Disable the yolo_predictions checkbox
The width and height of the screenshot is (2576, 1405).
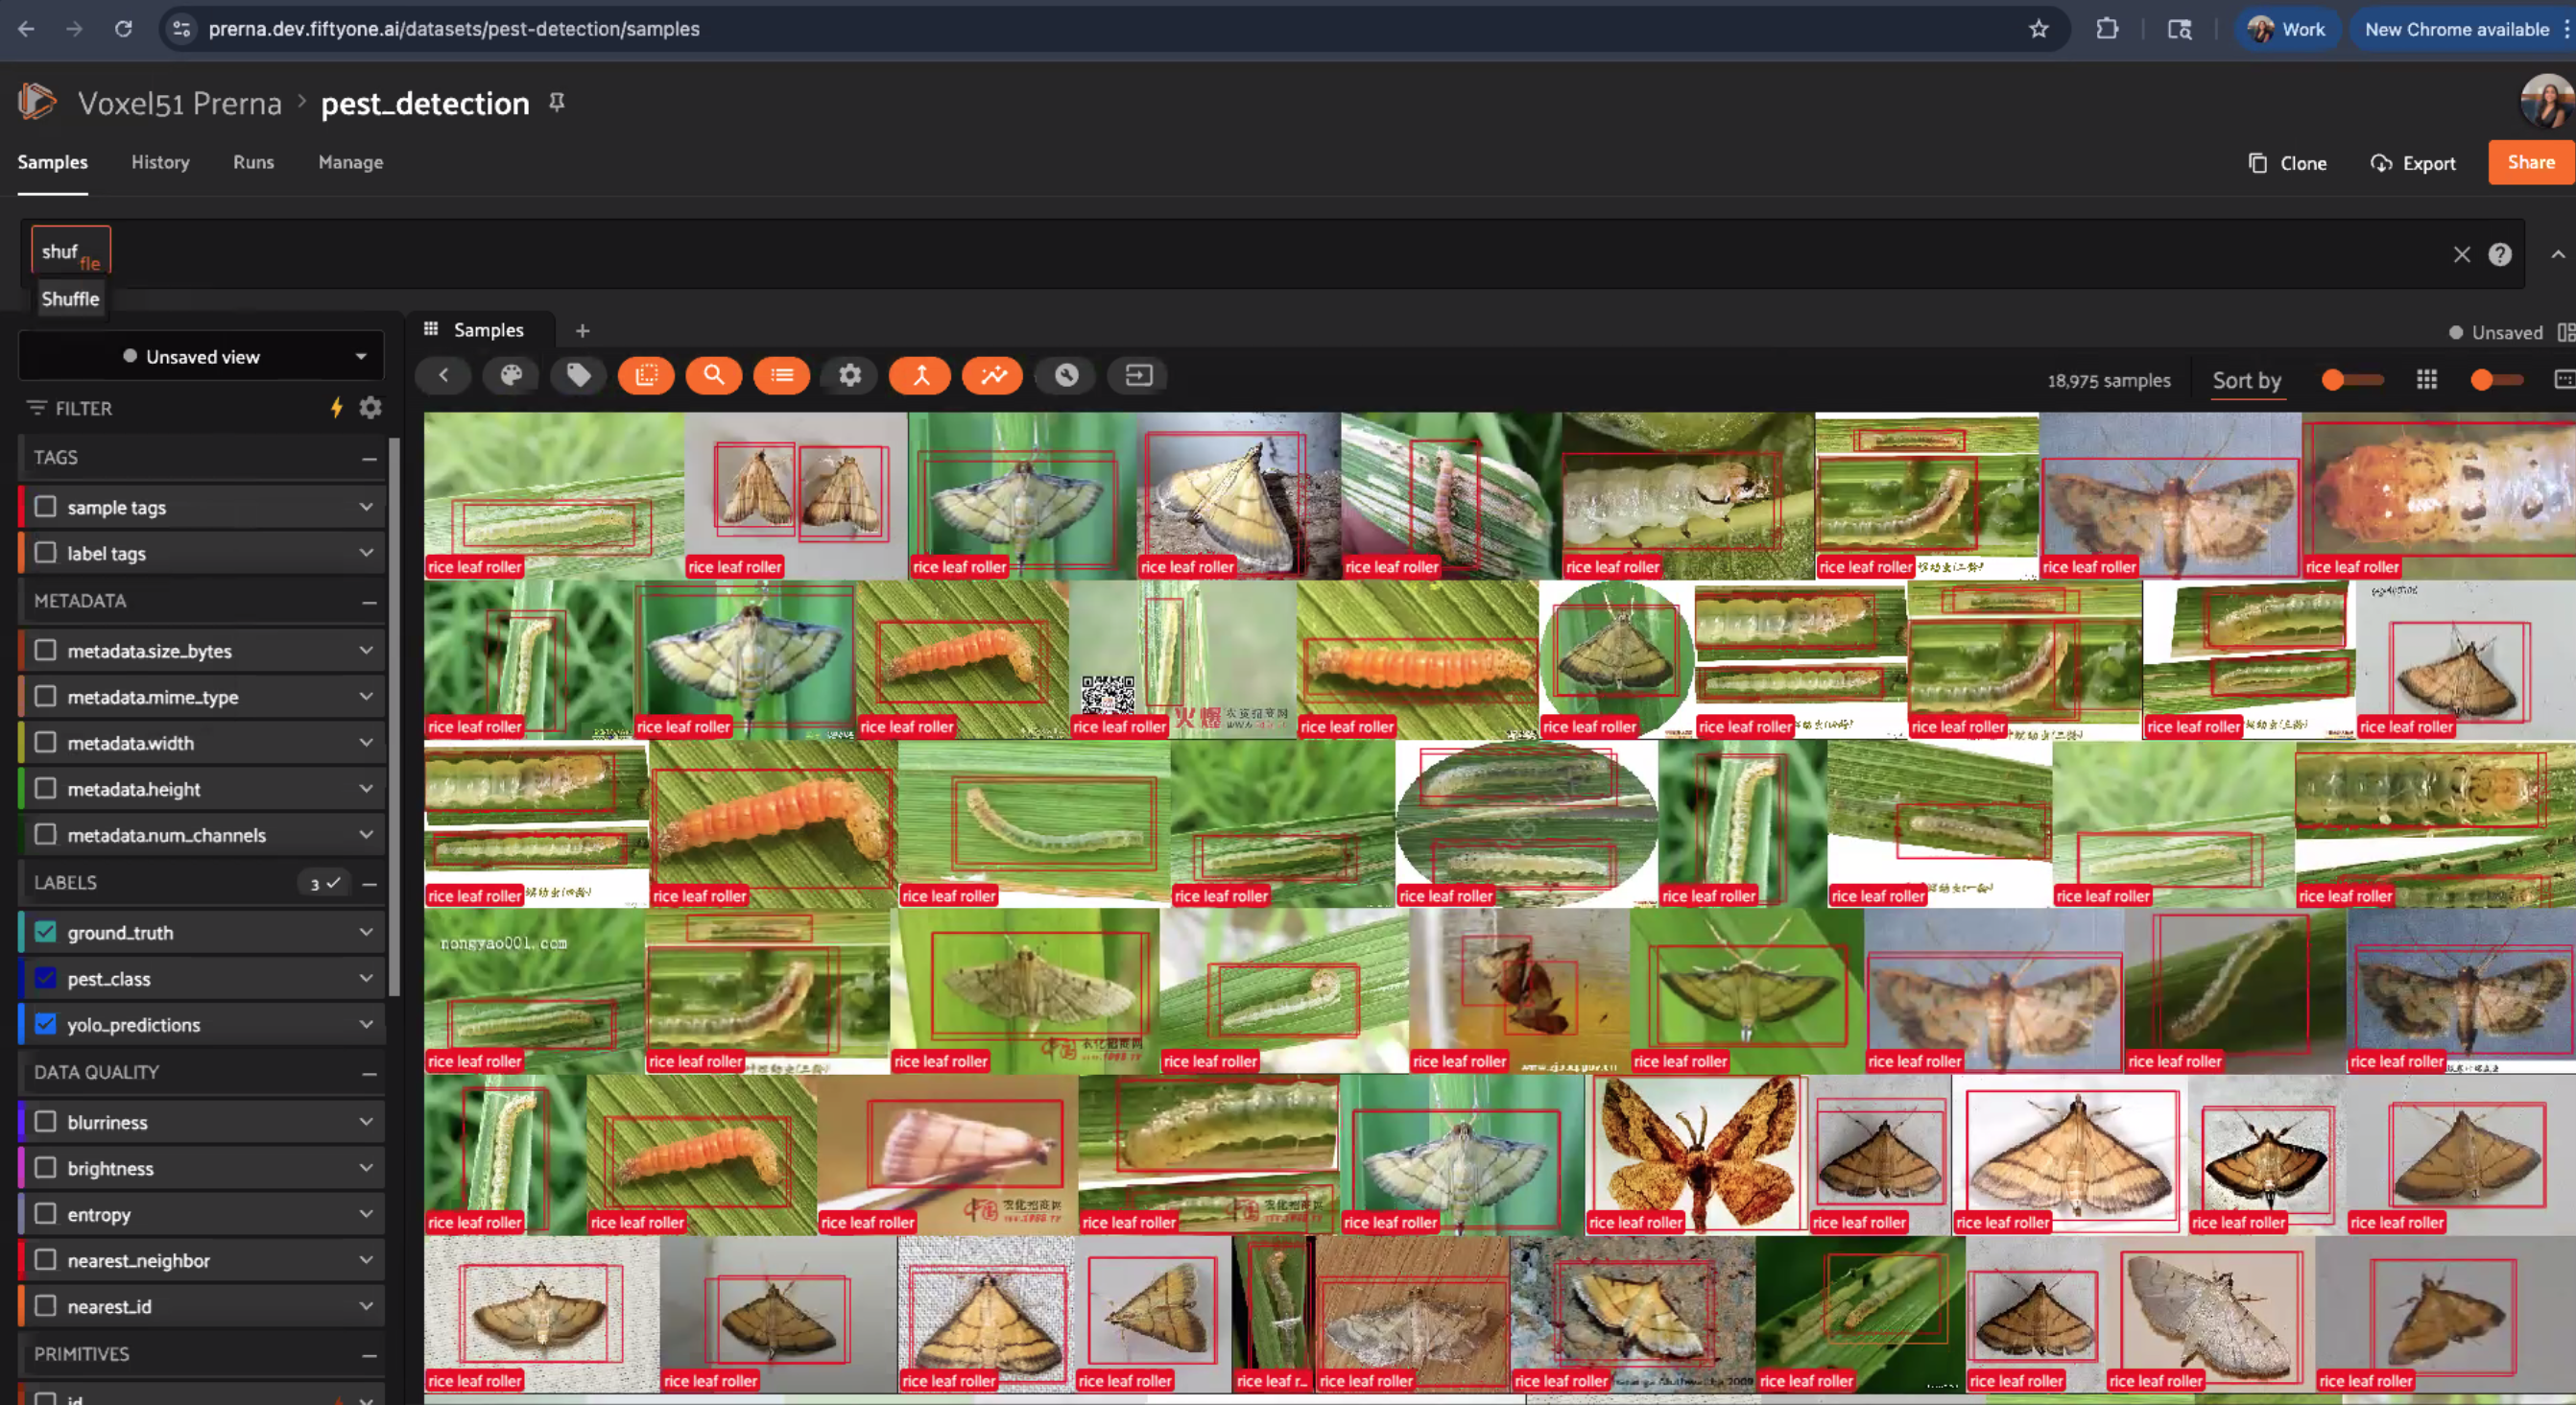point(45,1024)
